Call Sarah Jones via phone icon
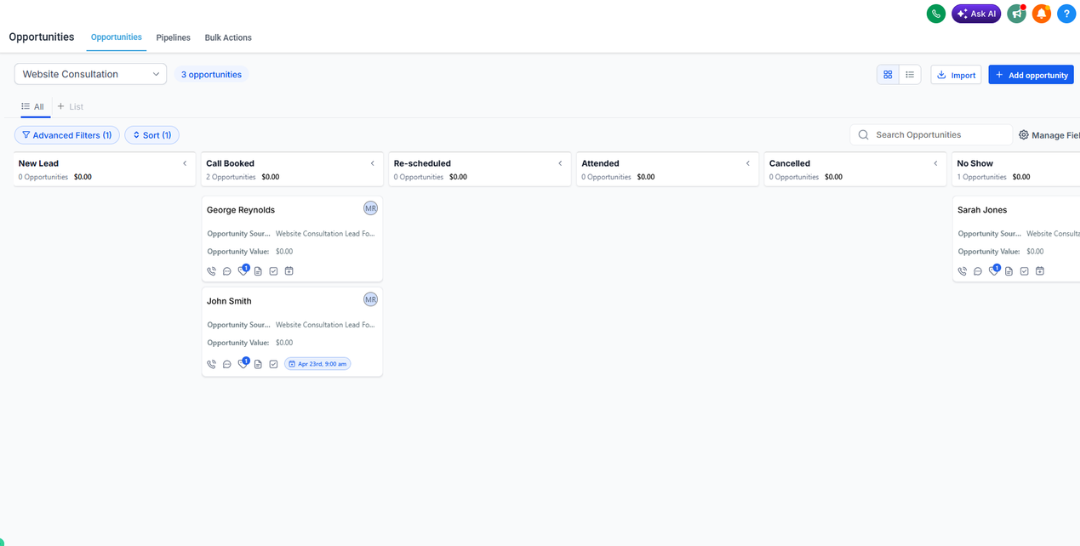 962,271
